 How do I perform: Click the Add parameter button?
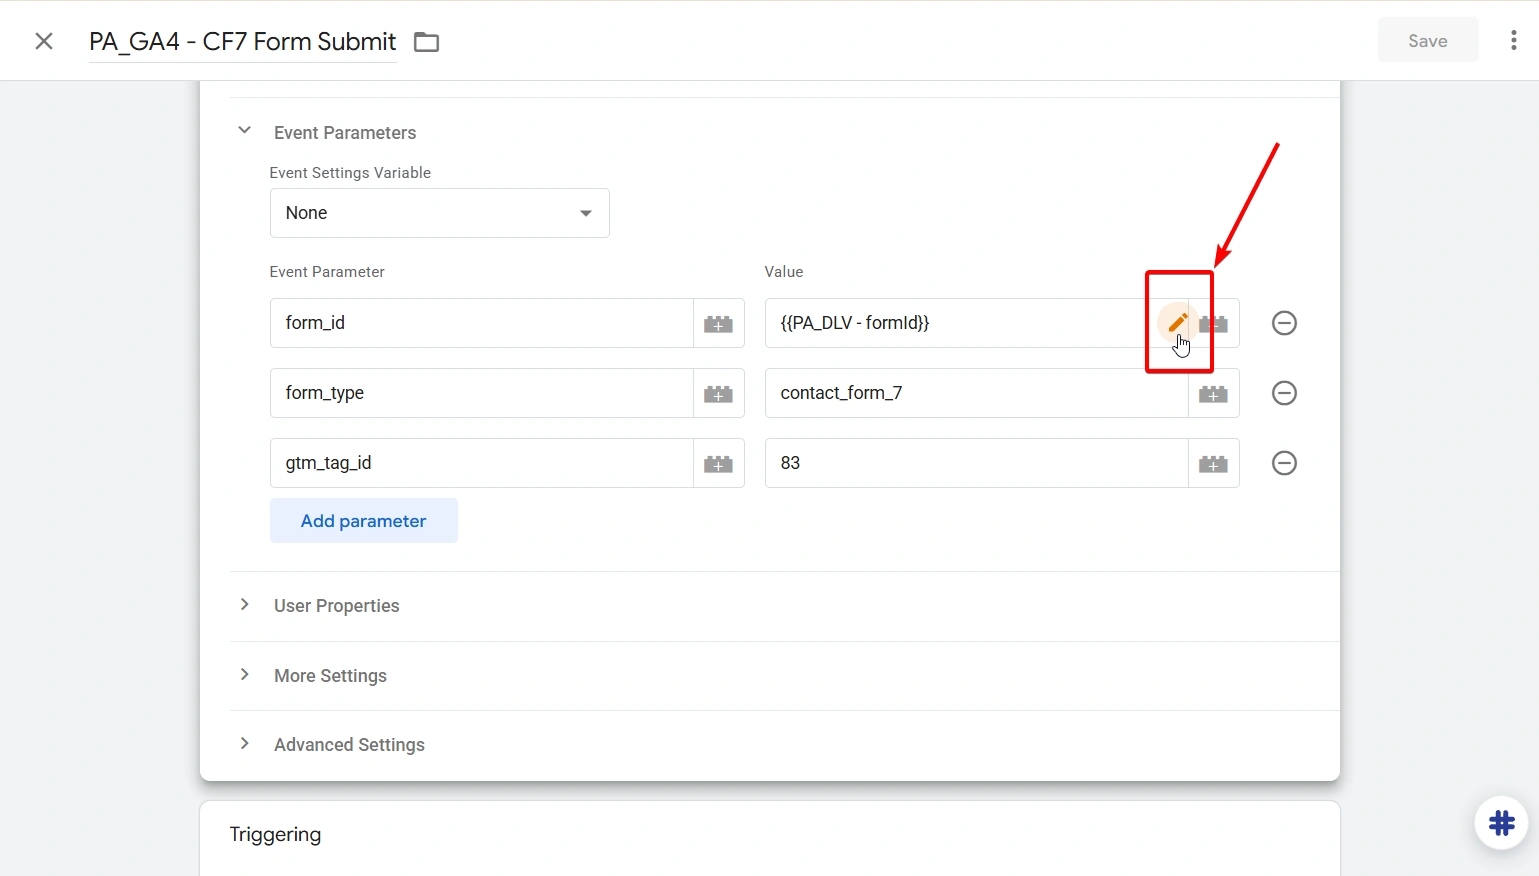click(x=364, y=521)
